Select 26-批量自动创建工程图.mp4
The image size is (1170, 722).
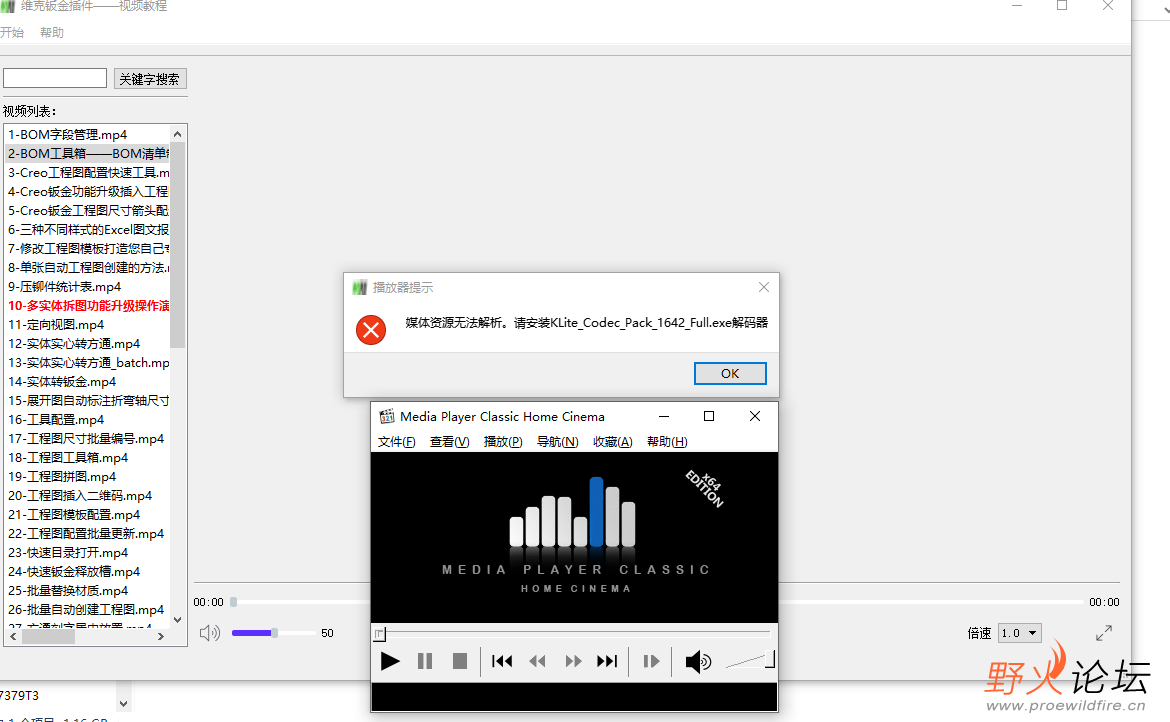pyautogui.click(x=87, y=610)
